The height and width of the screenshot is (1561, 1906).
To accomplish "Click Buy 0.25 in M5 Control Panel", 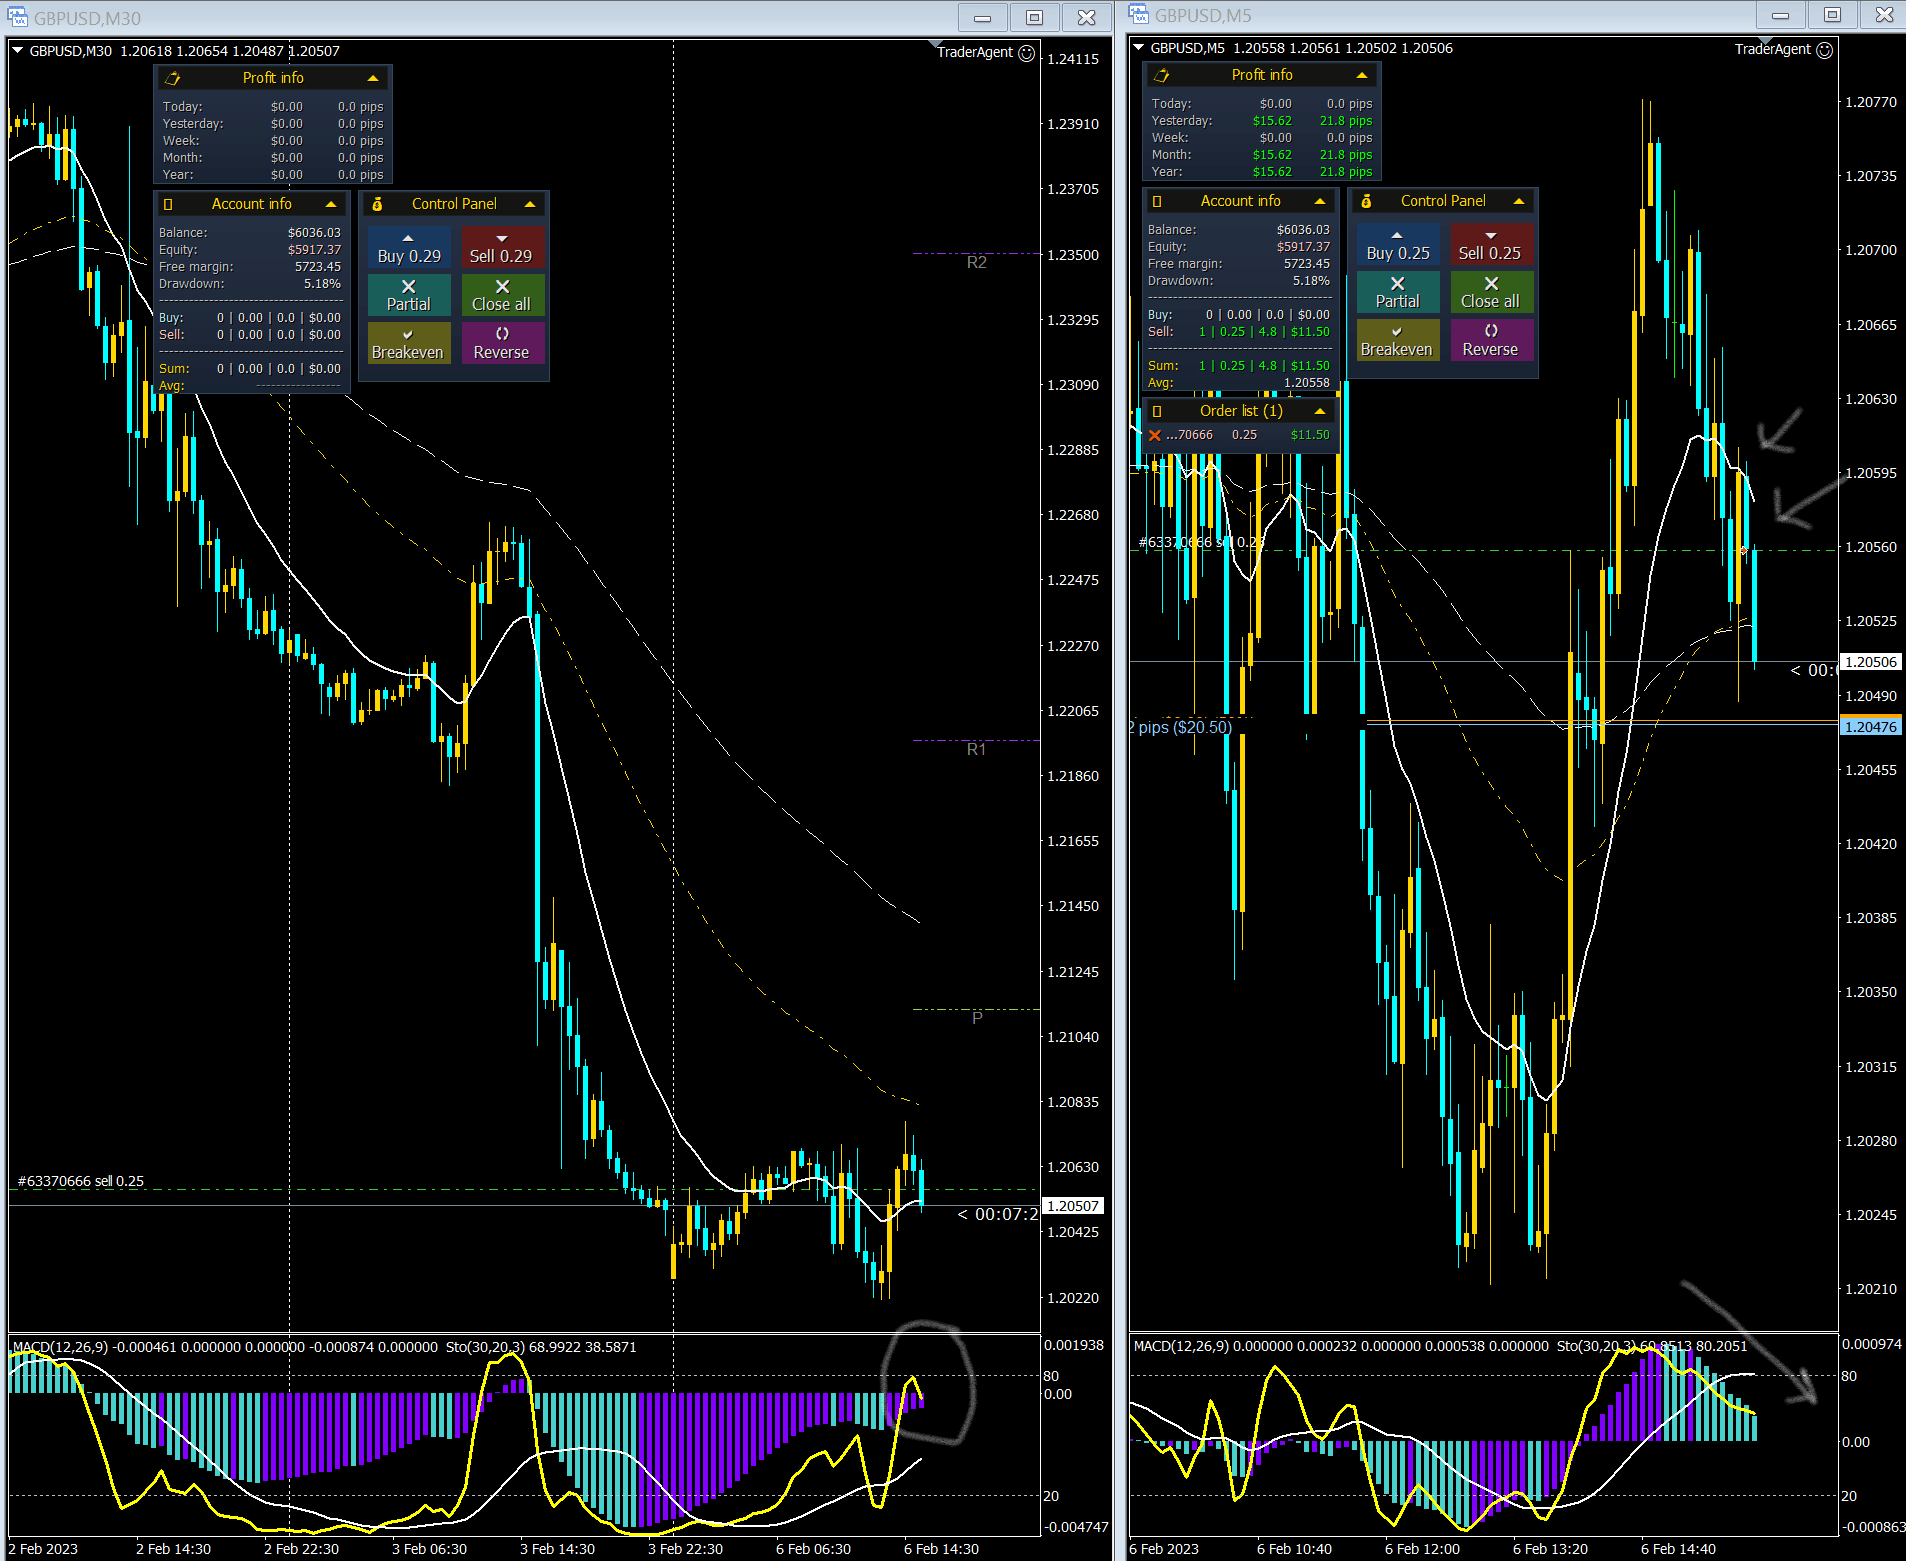I will [x=1398, y=244].
